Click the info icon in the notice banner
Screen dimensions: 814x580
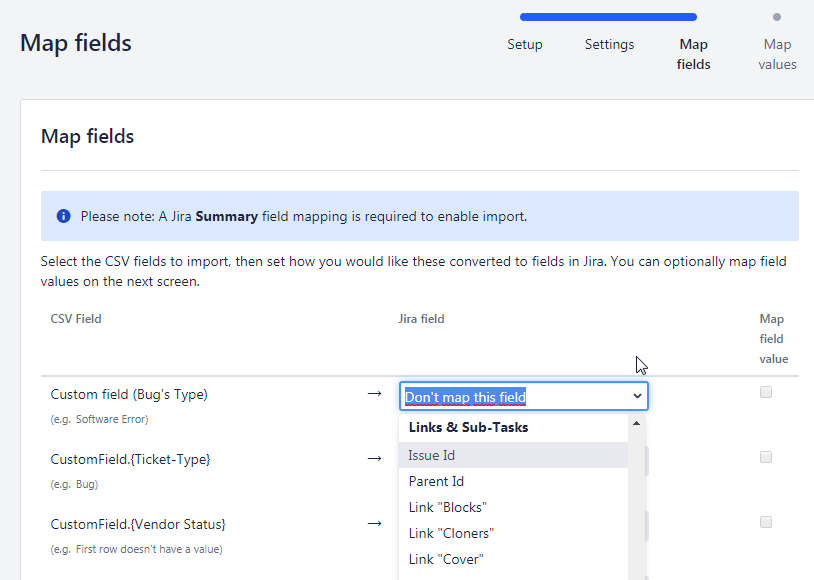(63, 216)
